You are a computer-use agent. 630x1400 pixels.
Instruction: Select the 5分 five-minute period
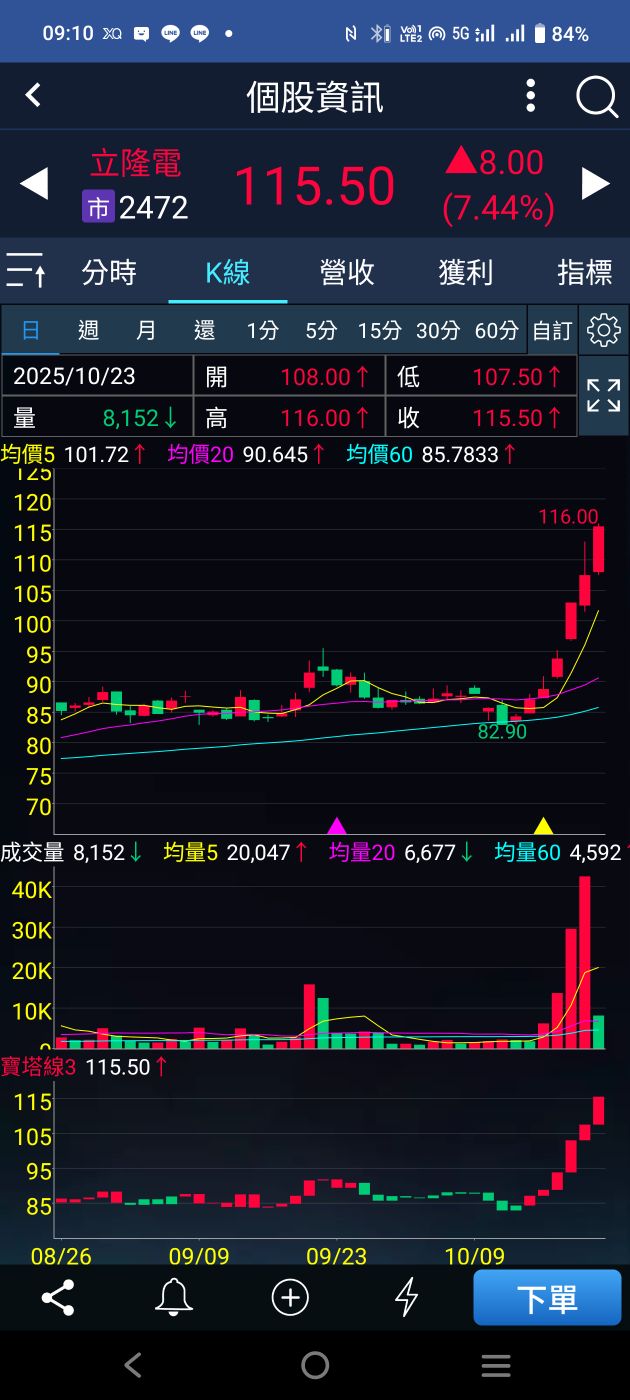point(321,330)
